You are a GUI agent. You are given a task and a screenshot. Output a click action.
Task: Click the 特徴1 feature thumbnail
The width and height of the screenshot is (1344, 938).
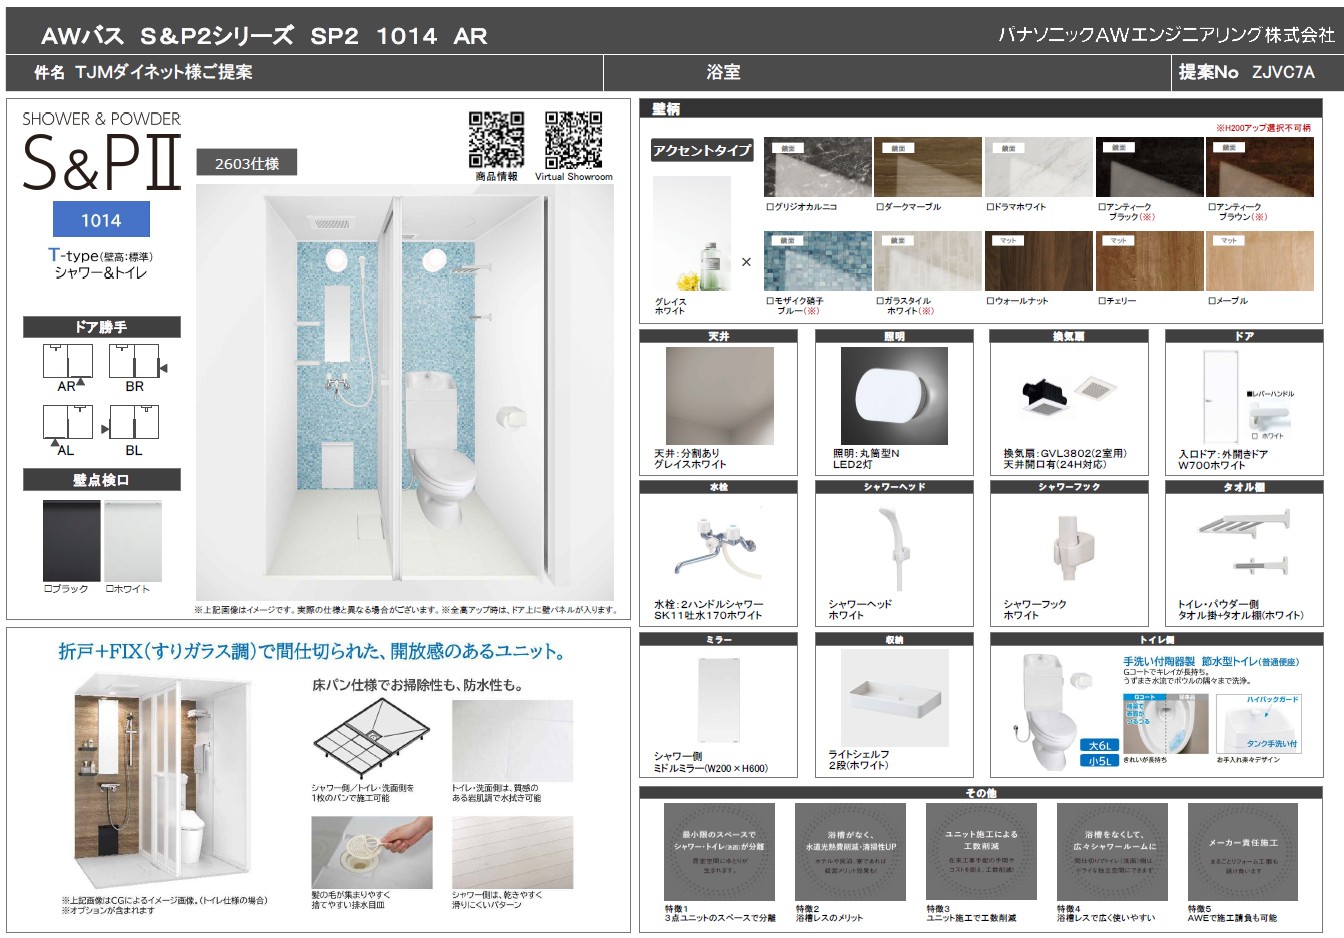[719, 852]
